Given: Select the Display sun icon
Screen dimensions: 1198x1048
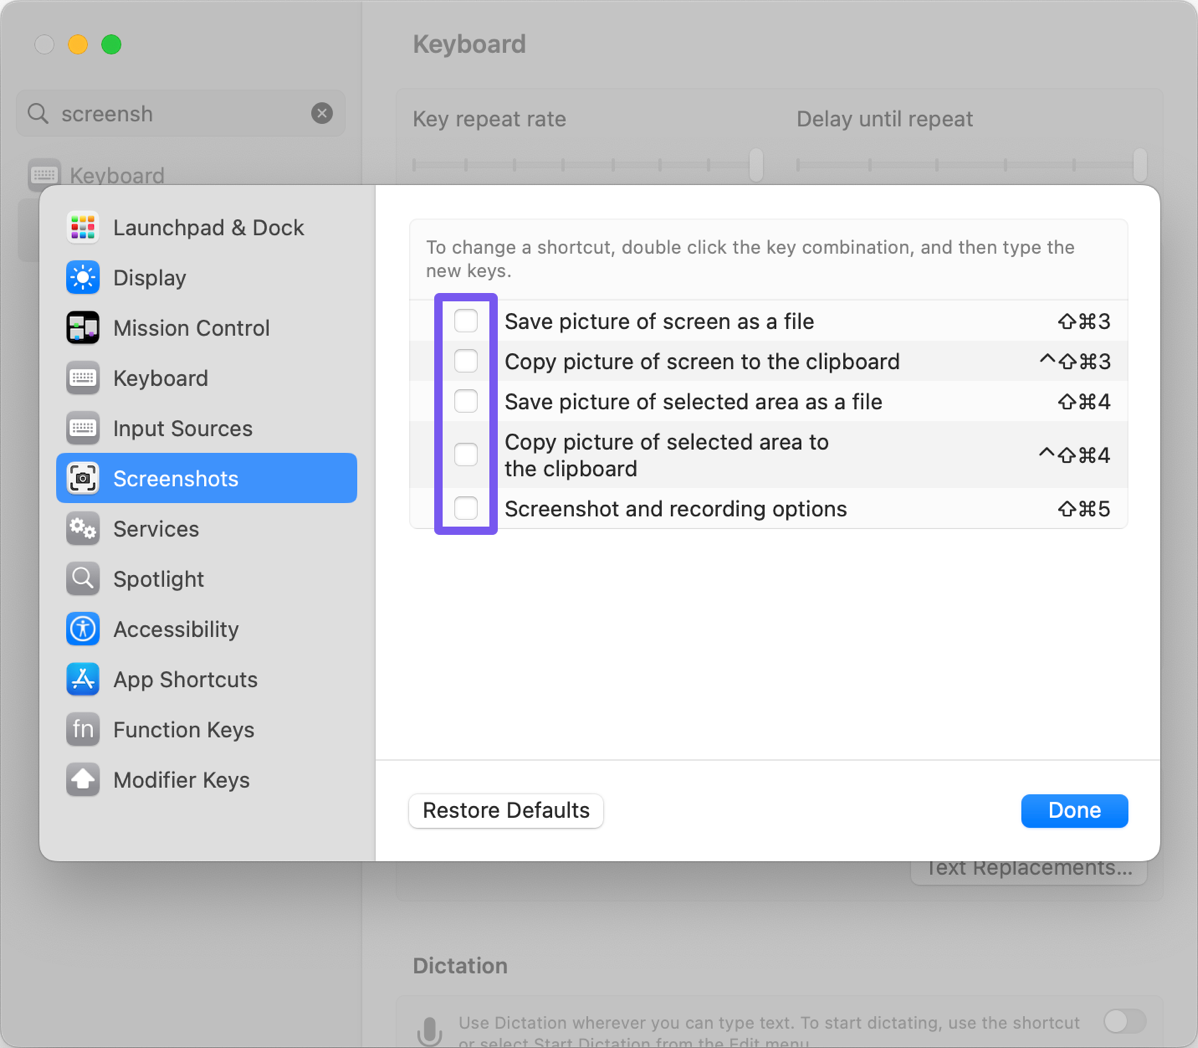Looking at the screenshot, I should pos(83,278).
